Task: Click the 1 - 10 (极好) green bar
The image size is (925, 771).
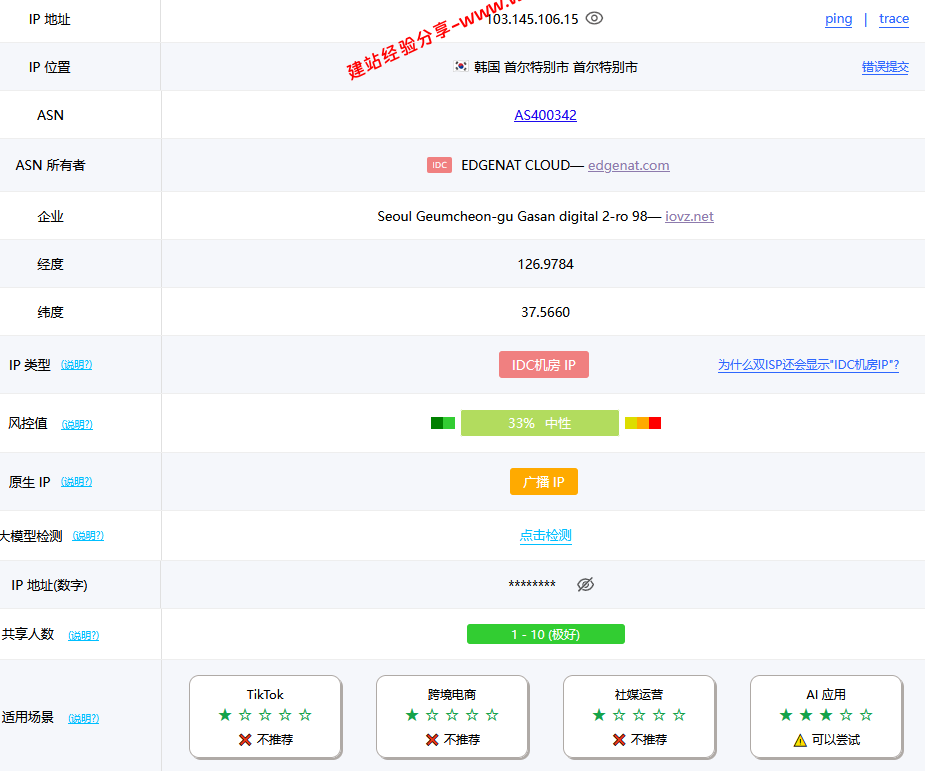Action: pyautogui.click(x=546, y=634)
